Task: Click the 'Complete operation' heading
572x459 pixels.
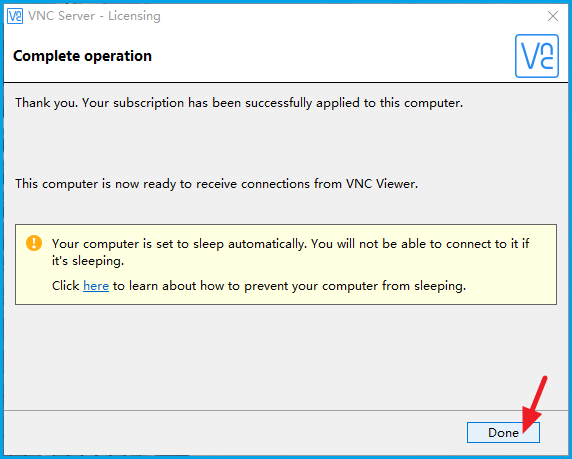Action: click(x=82, y=56)
